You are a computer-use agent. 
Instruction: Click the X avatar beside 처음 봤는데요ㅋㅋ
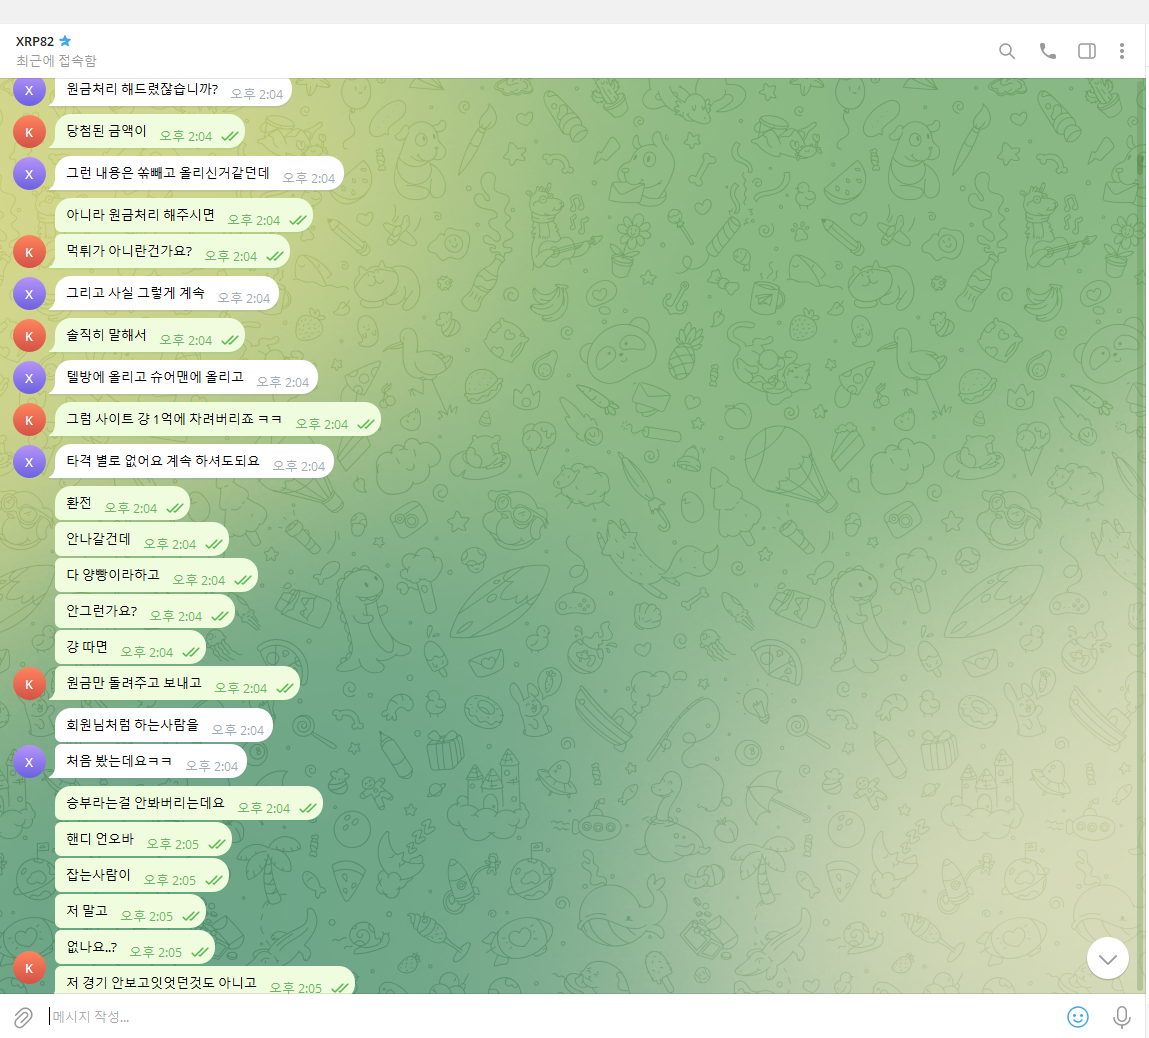coord(29,762)
